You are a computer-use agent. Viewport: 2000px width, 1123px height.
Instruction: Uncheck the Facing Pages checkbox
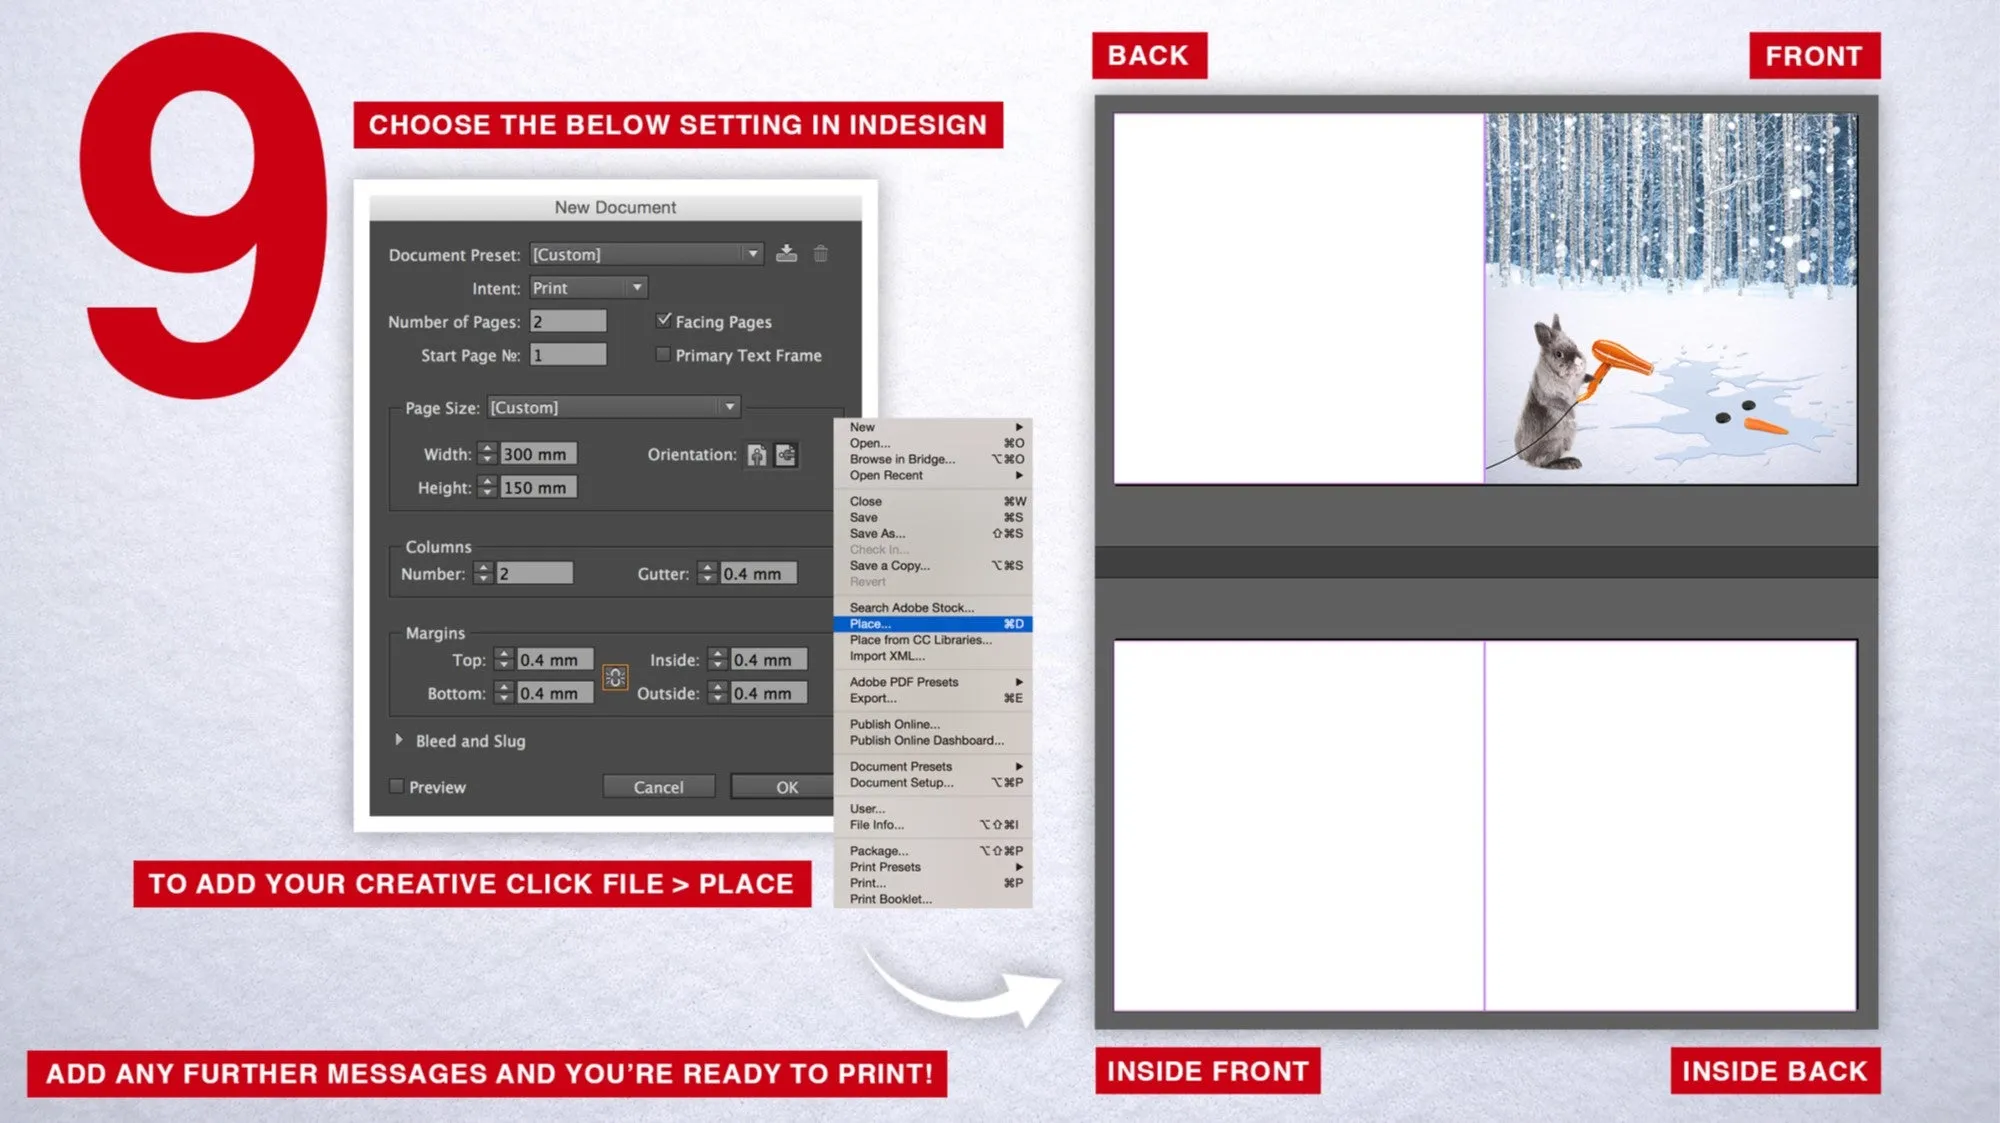tap(663, 320)
